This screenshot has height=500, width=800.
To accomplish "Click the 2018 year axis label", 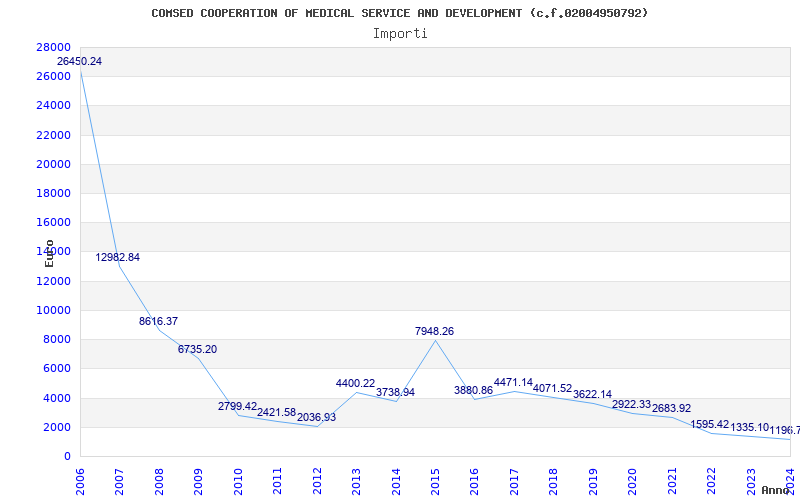I will coord(554,482).
